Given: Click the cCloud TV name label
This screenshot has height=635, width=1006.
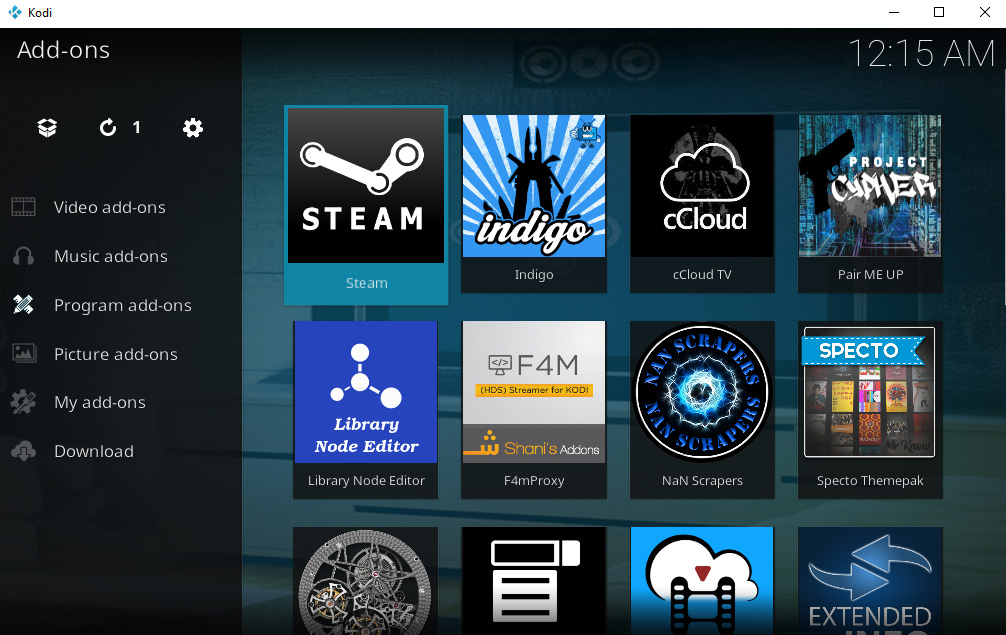Looking at the screenshot, I should [x=702, y=275].
